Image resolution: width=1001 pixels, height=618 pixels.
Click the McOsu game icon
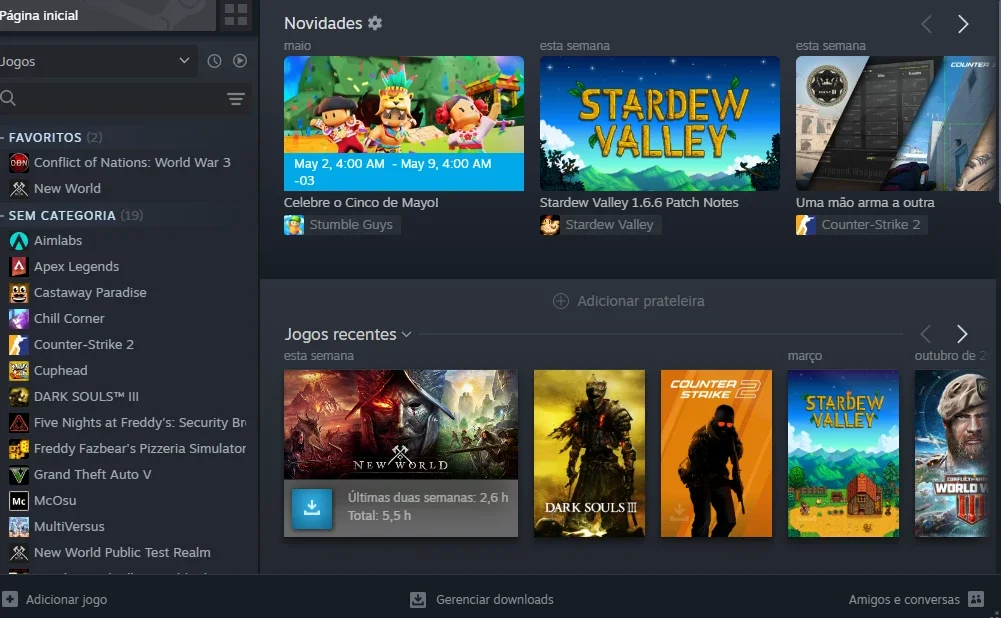coord(19,501)
